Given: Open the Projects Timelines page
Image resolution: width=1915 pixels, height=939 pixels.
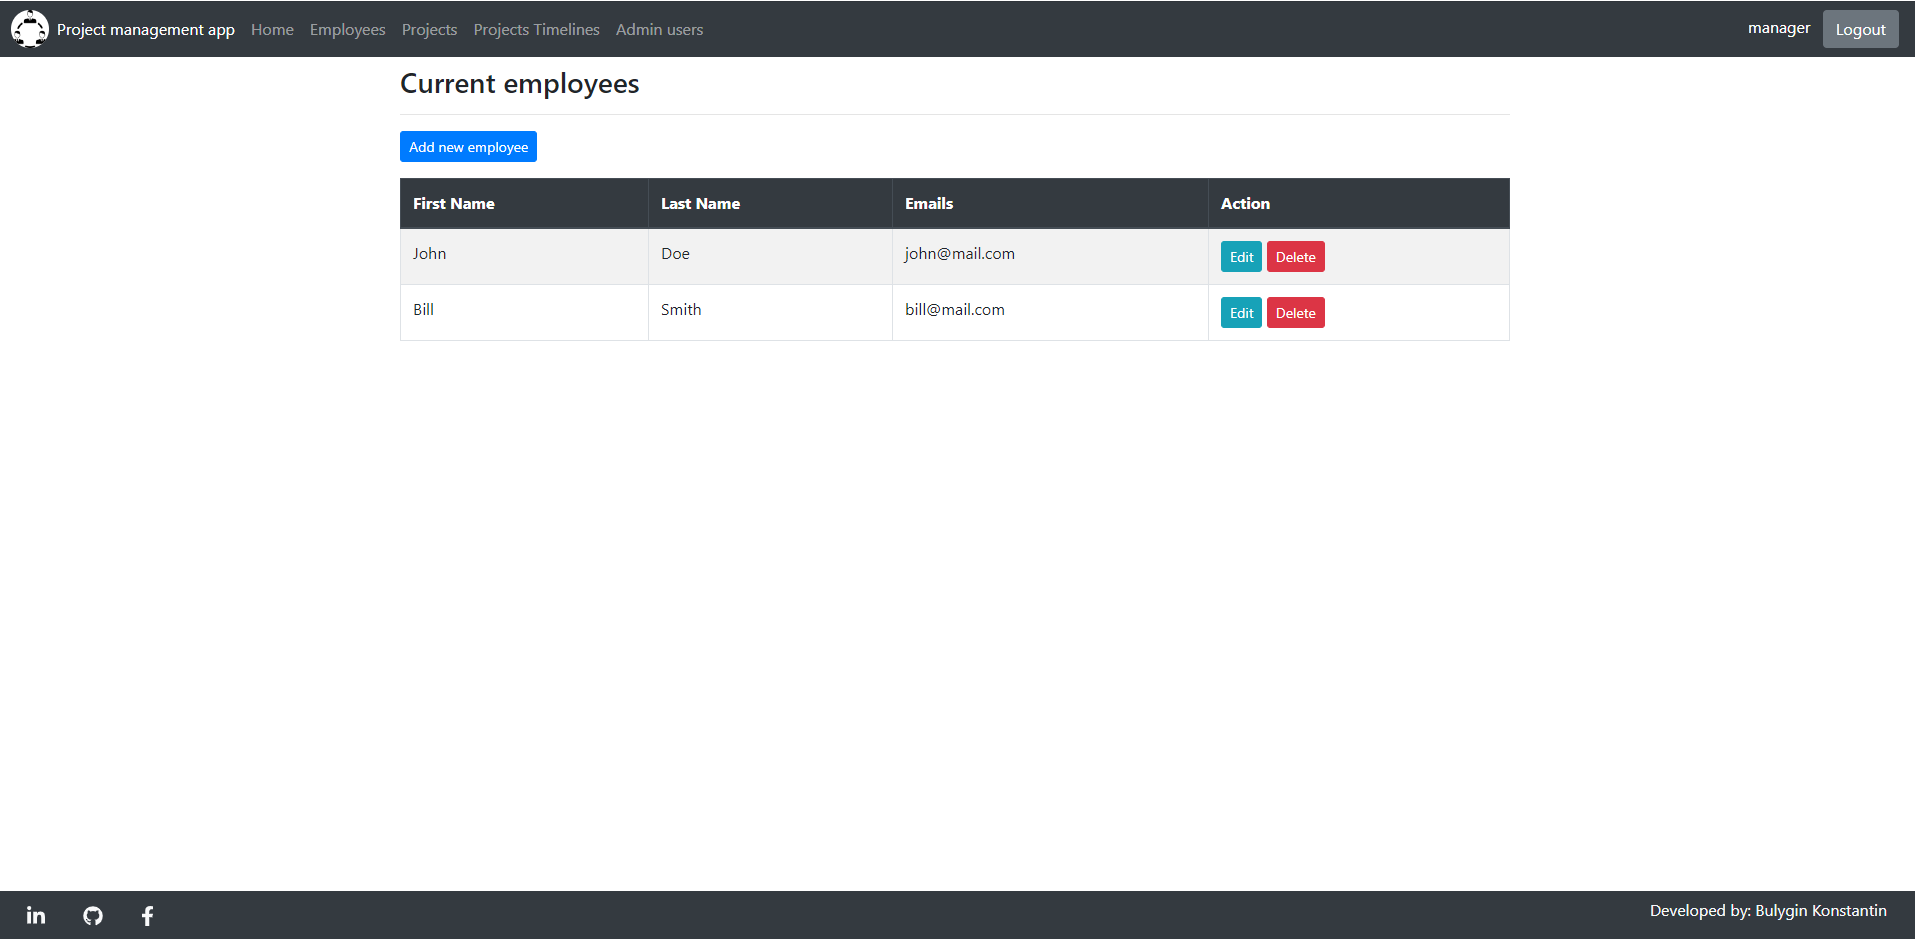Looking at the screenshot, I should coord(536,29).
